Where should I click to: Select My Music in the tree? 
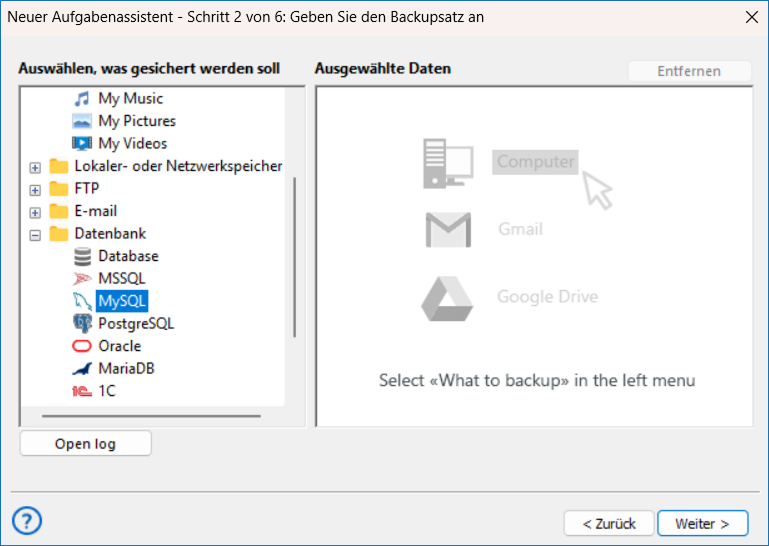[130, 99]
